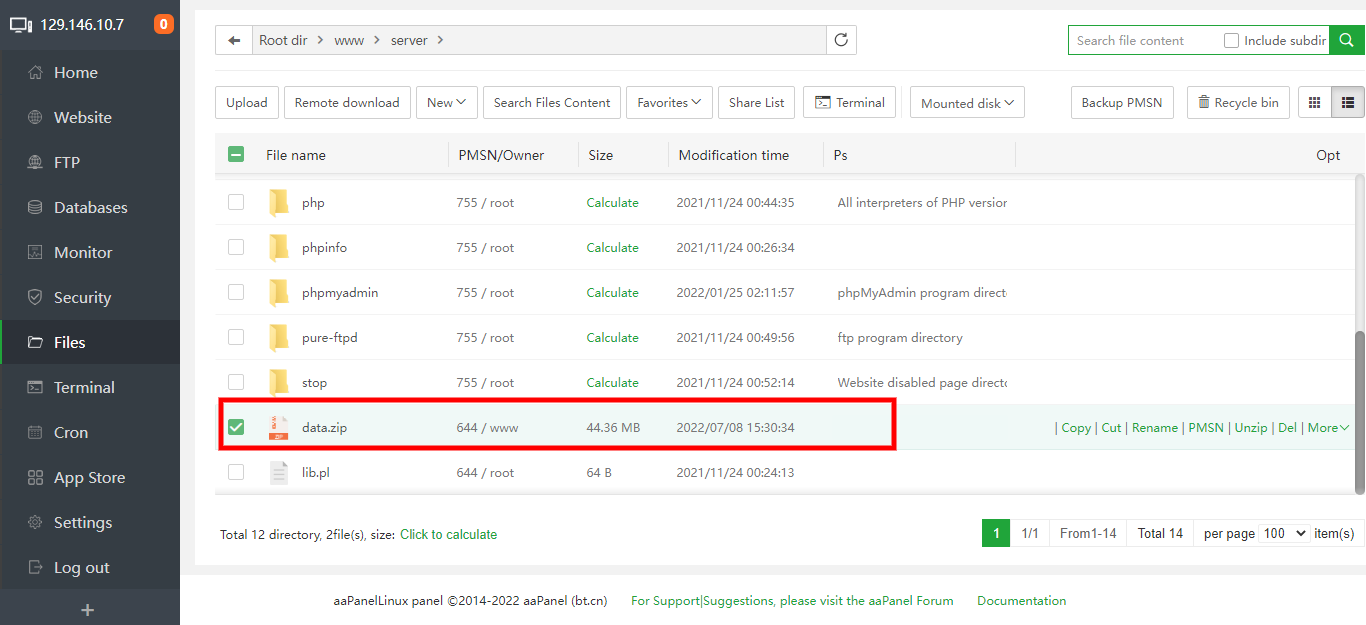Screen dimensions: 1366x625
Task: Click Calculate size for php folder
Action: click(612, 202)
